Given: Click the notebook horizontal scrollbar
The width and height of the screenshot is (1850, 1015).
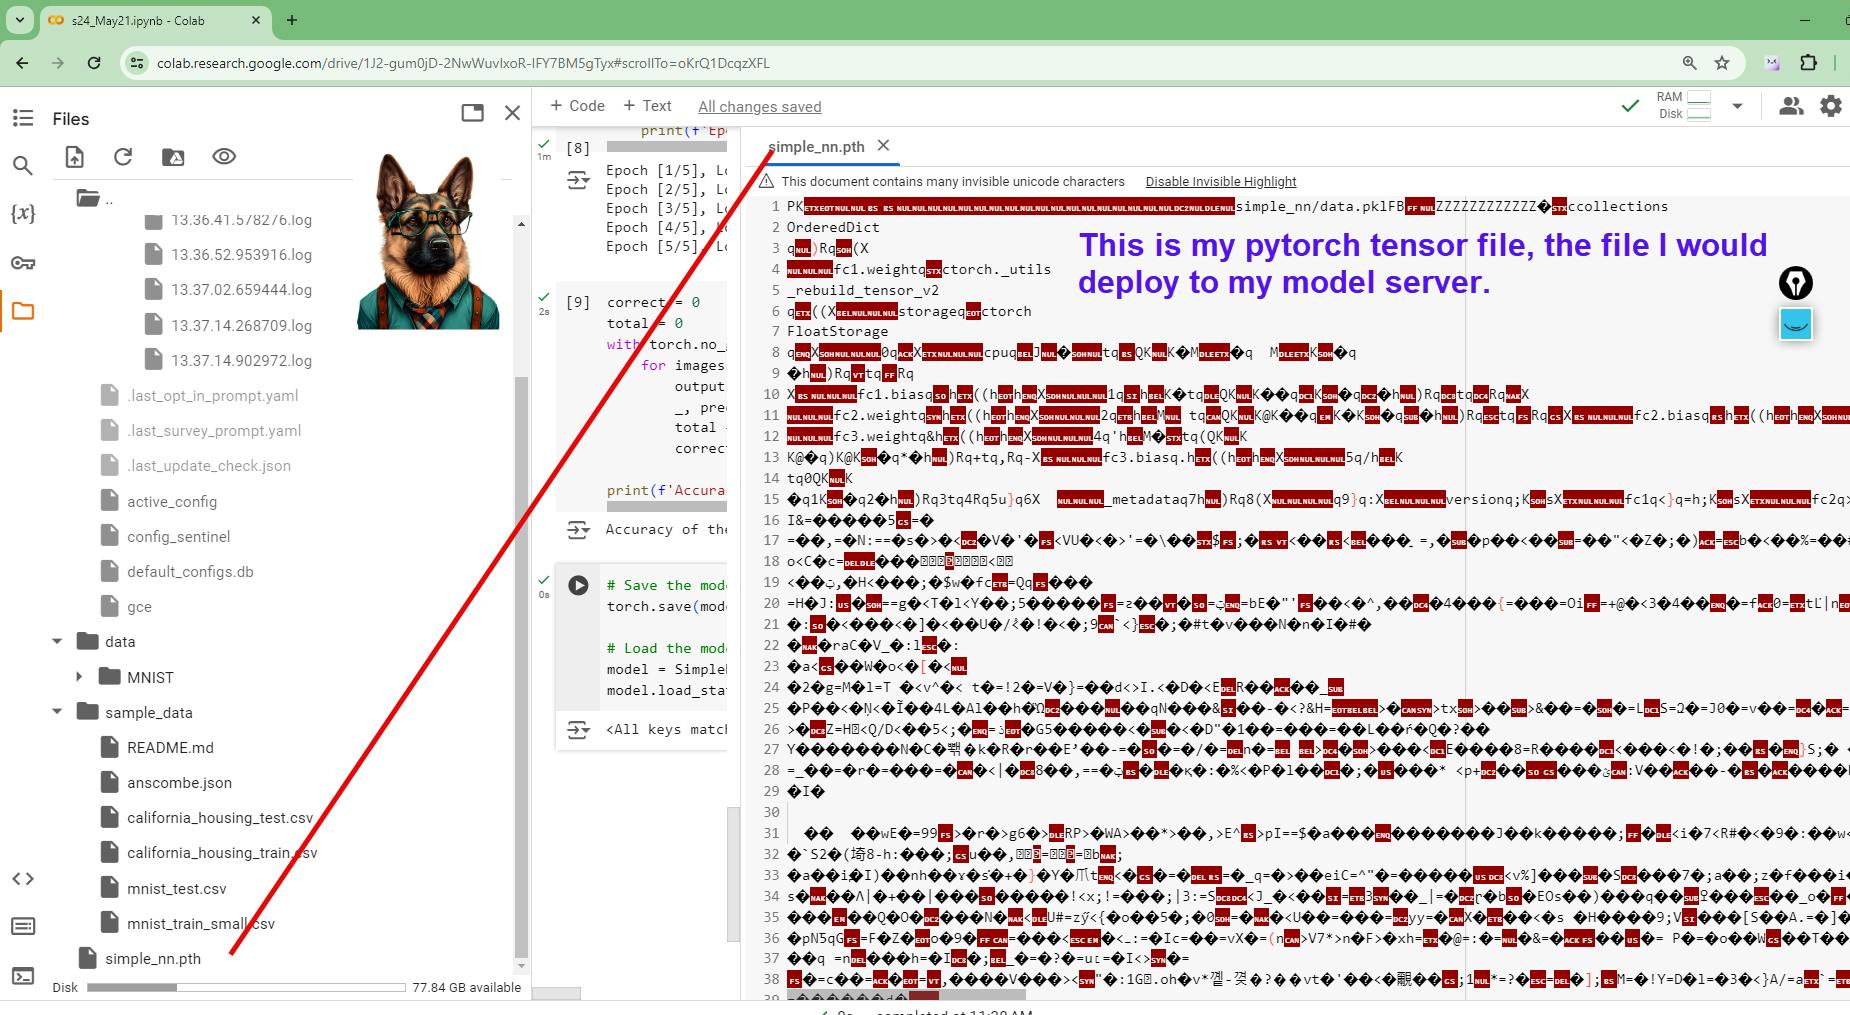Looking at the screenshot, I should [556, 994].
